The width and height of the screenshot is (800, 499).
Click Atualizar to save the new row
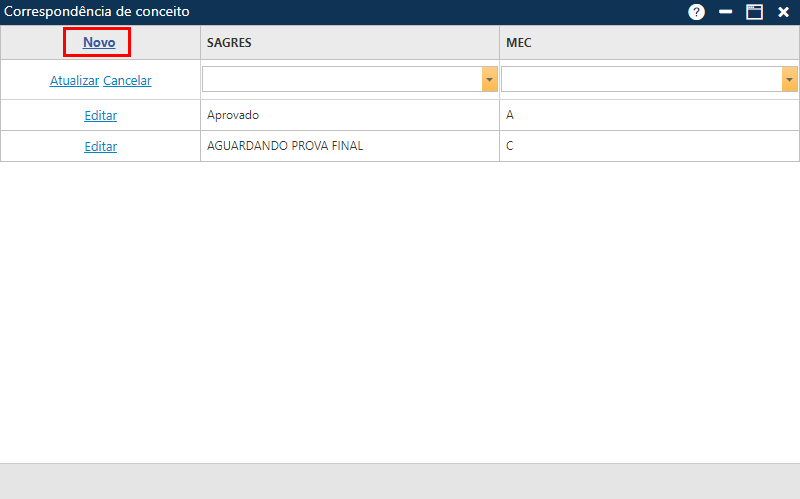click(74, 80)
